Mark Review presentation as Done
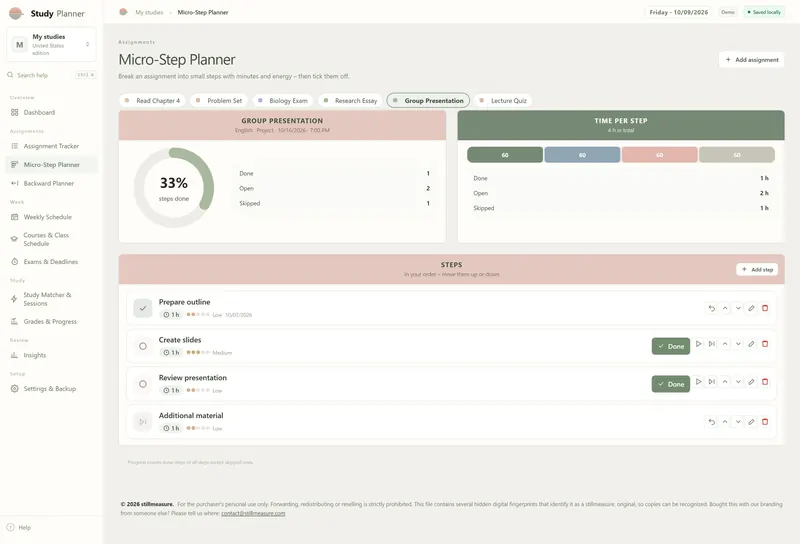 pyautogui.click(x=670, y=384)
